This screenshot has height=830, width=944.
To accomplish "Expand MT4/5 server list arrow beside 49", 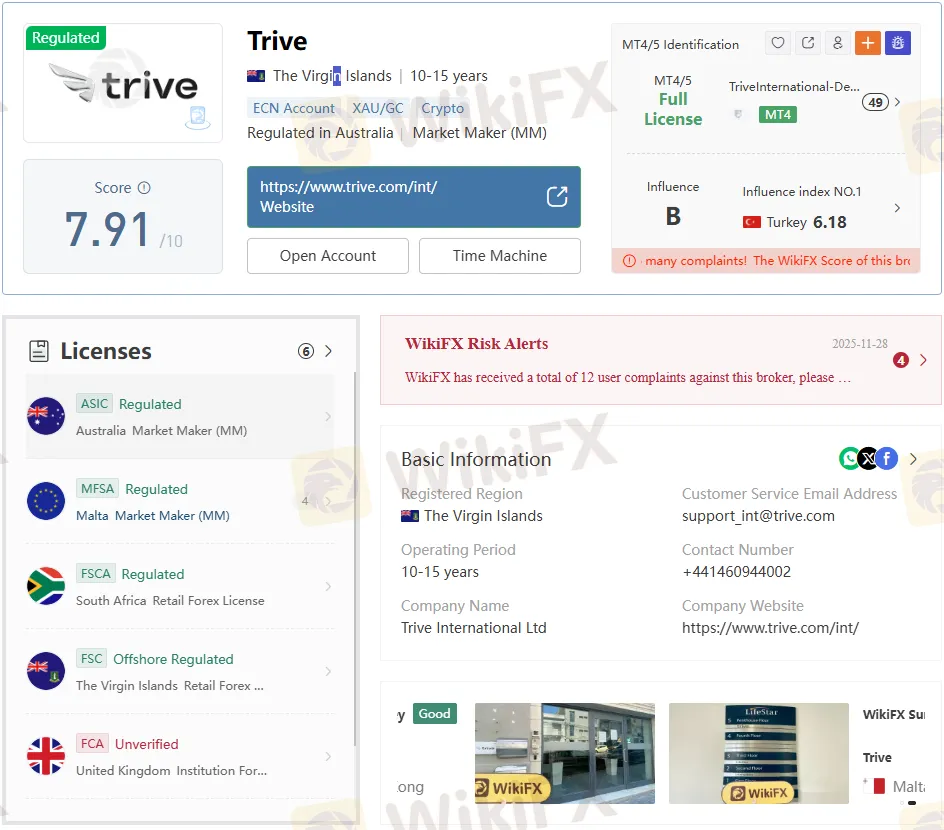I will coord(897,102).
